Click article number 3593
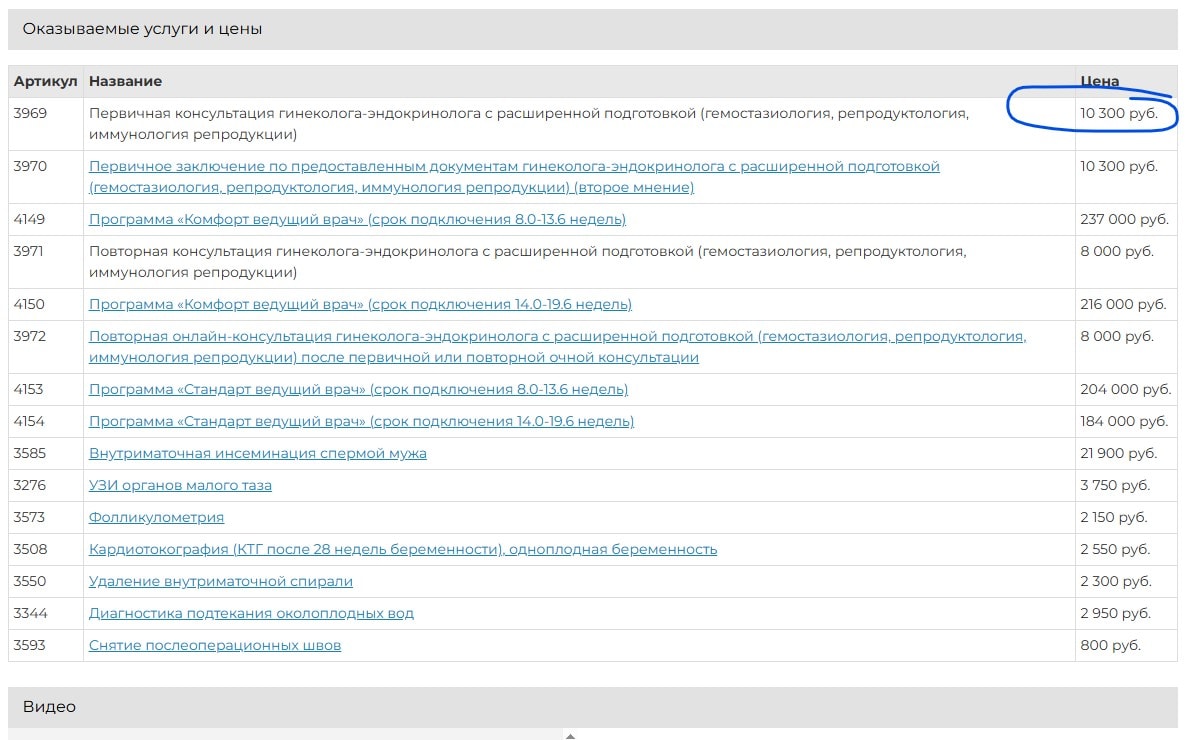Viewport: 1193px width, 740px height. 30,645
